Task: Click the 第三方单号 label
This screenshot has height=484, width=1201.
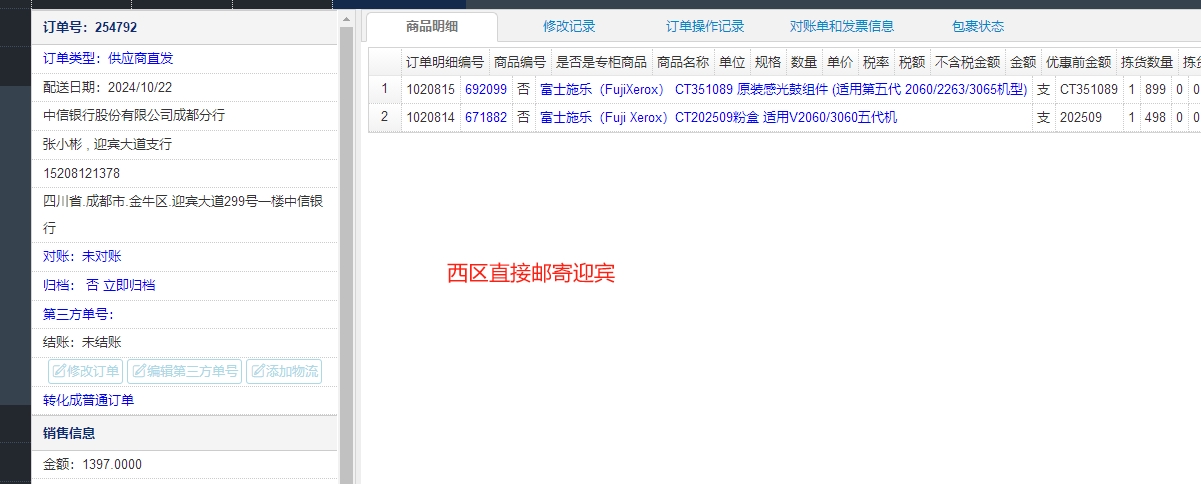Action: [x=78, y=314]
